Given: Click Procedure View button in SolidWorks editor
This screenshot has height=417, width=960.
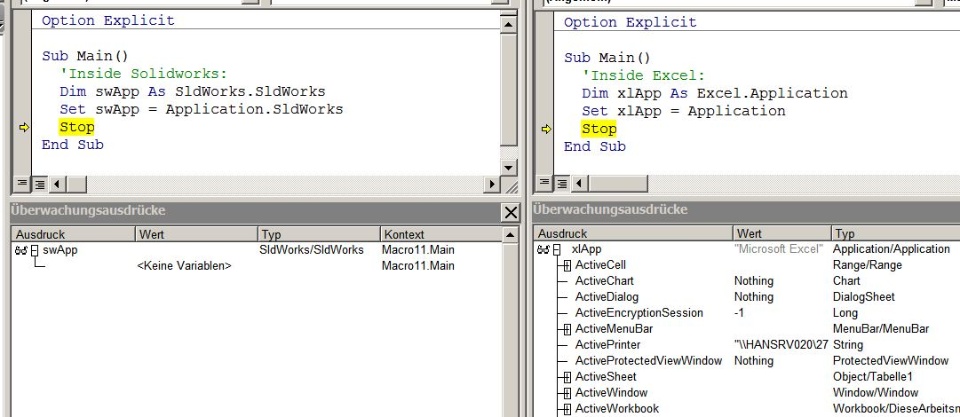Looking at the screenshot, I should (22, 183).
